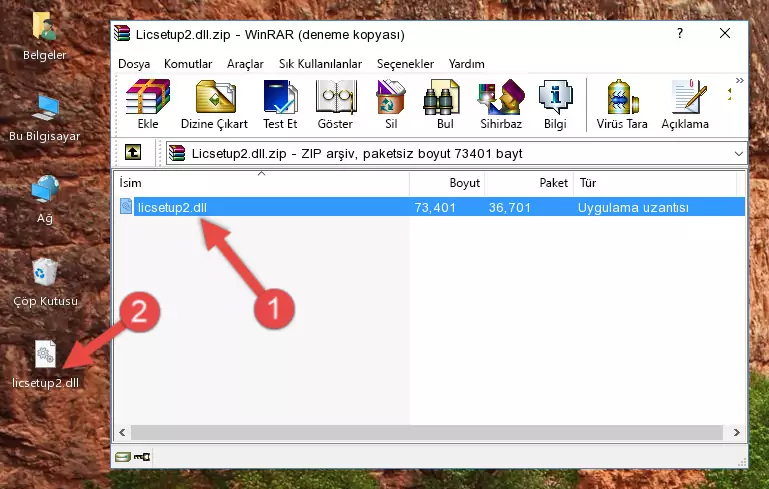The width and height of the screenshot is (769, 489).
Task: Open Bul (Find) binoculars tool
Action: click(444, 104)
